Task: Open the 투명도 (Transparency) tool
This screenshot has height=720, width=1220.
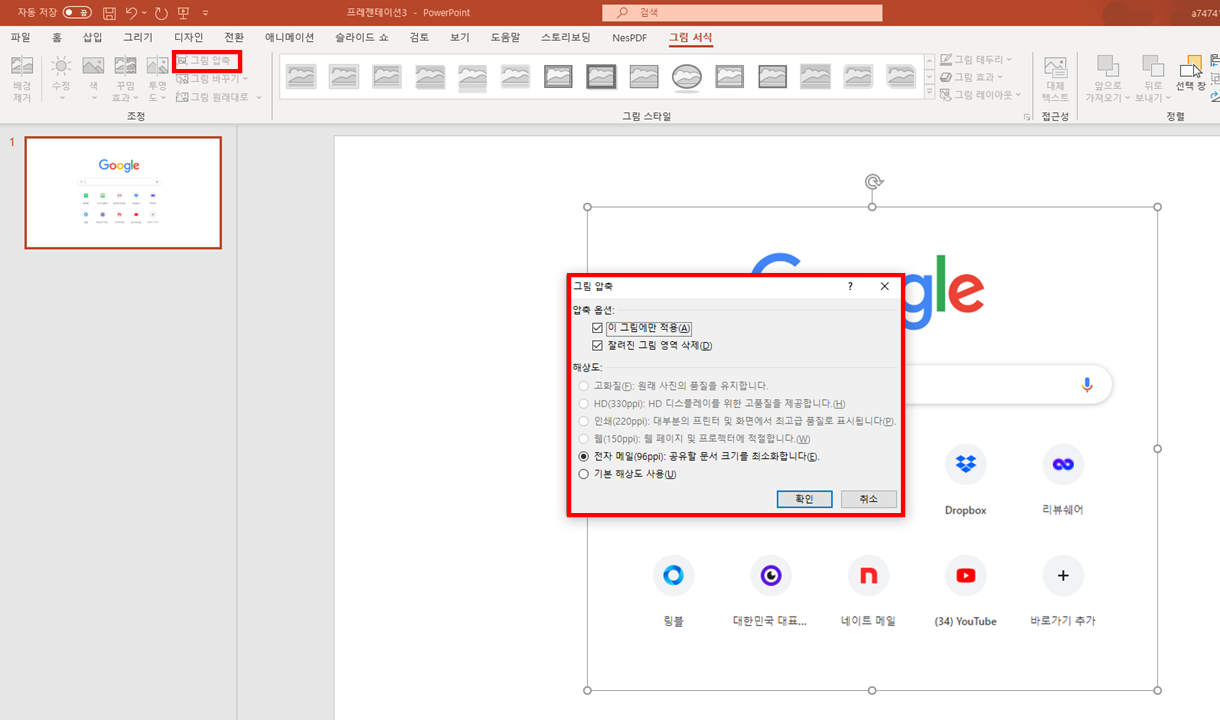Action: pyautogui.click(x=157, y=79)
